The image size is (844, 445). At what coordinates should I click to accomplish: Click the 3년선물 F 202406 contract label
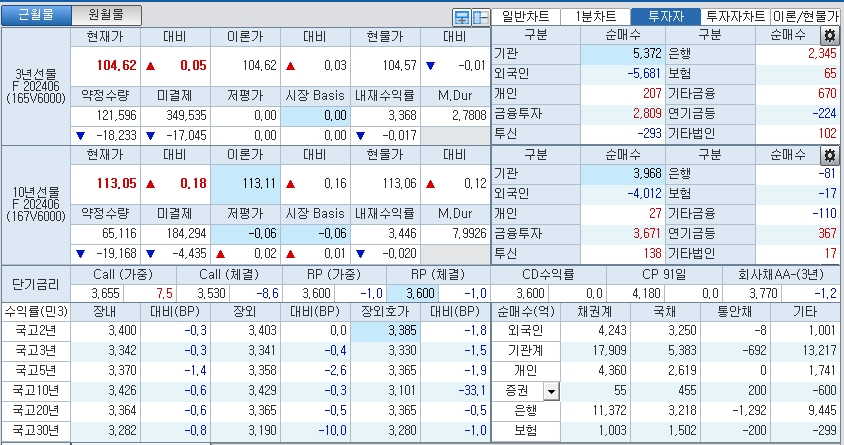pos(36,85)
